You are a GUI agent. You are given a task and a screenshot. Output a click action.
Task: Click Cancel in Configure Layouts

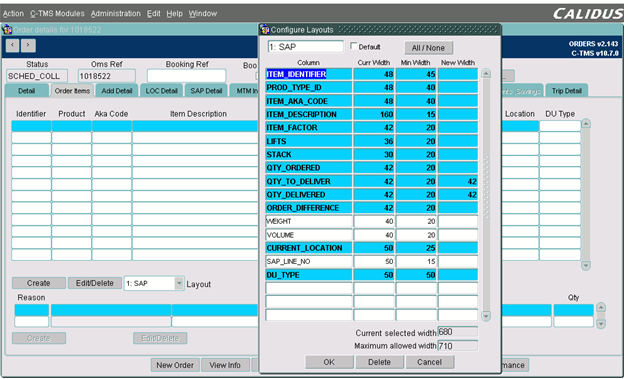tap(429, 362)
